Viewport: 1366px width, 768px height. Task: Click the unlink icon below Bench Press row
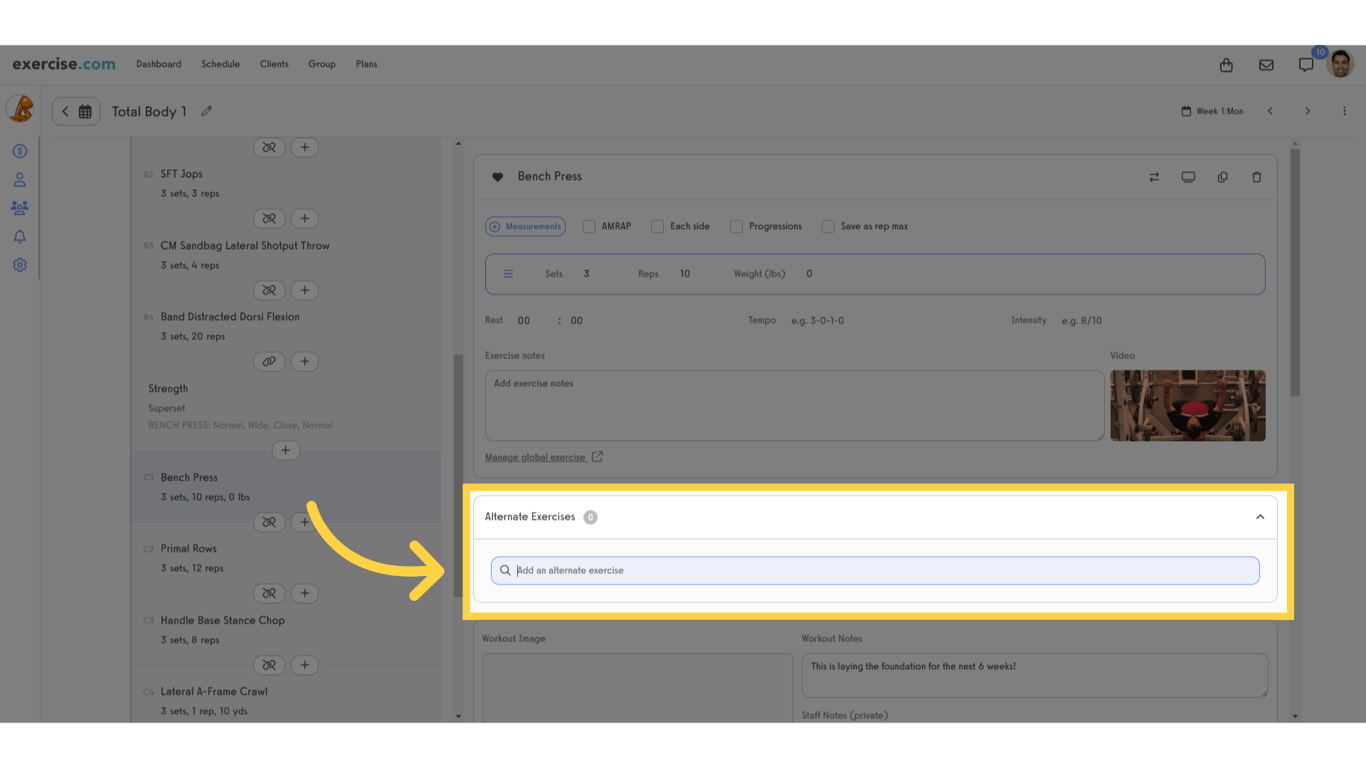[269, 522]
